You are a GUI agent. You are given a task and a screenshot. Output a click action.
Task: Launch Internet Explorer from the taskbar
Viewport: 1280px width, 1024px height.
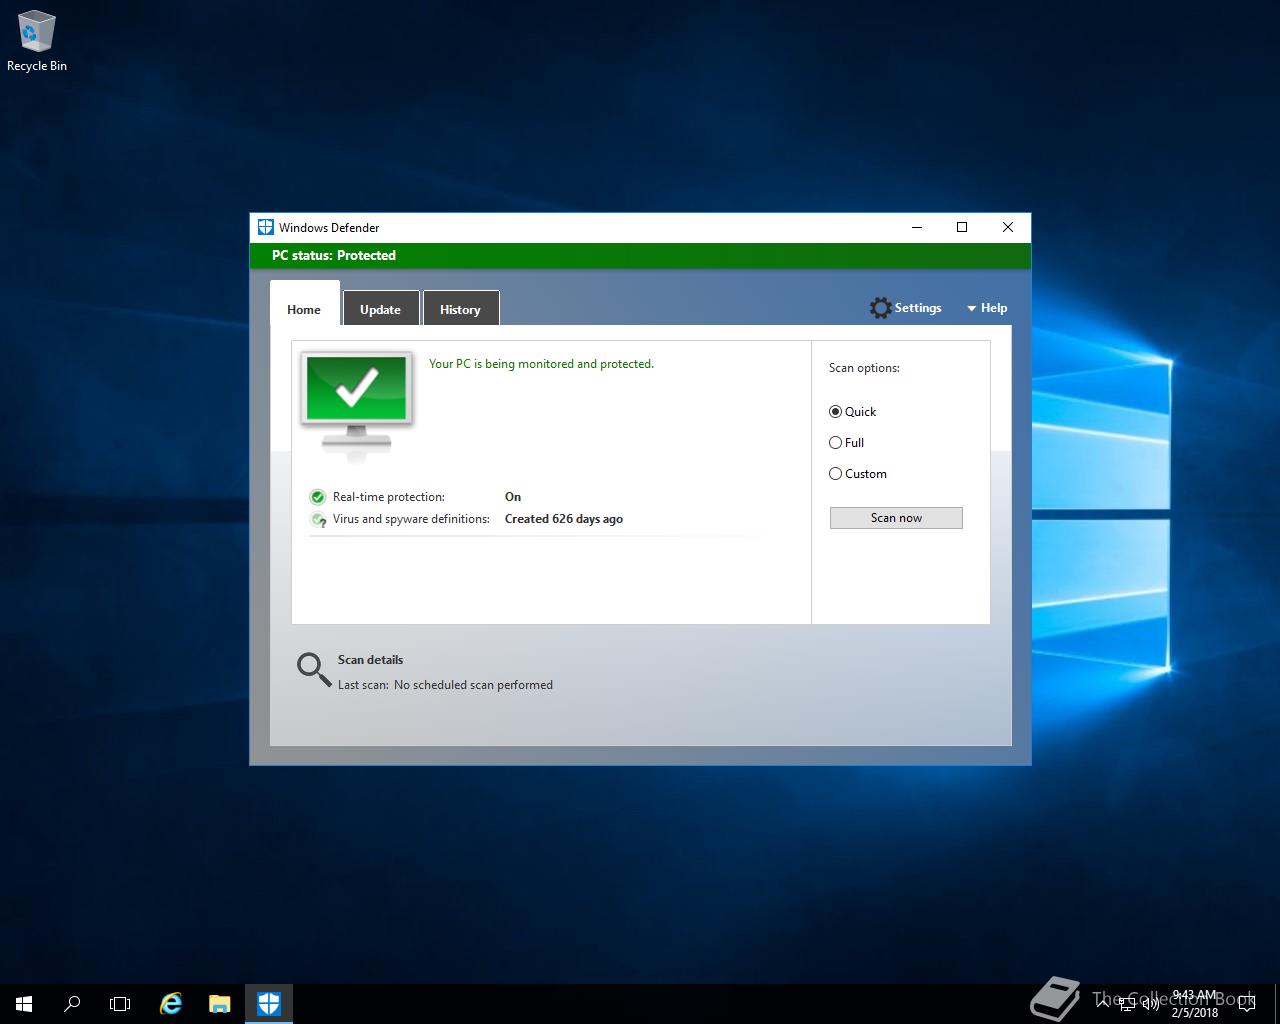[171, 1004]
